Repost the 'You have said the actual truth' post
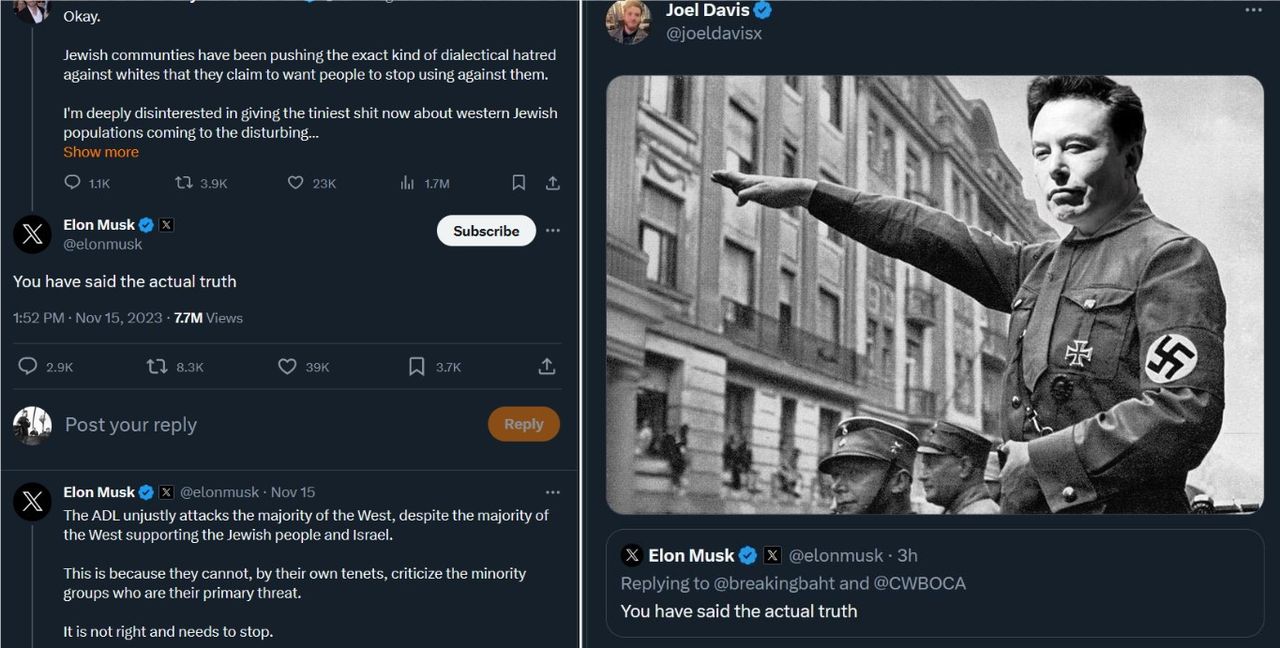Image resolution: width=1280 pixels, height=648 pixels. coord(157,367)
